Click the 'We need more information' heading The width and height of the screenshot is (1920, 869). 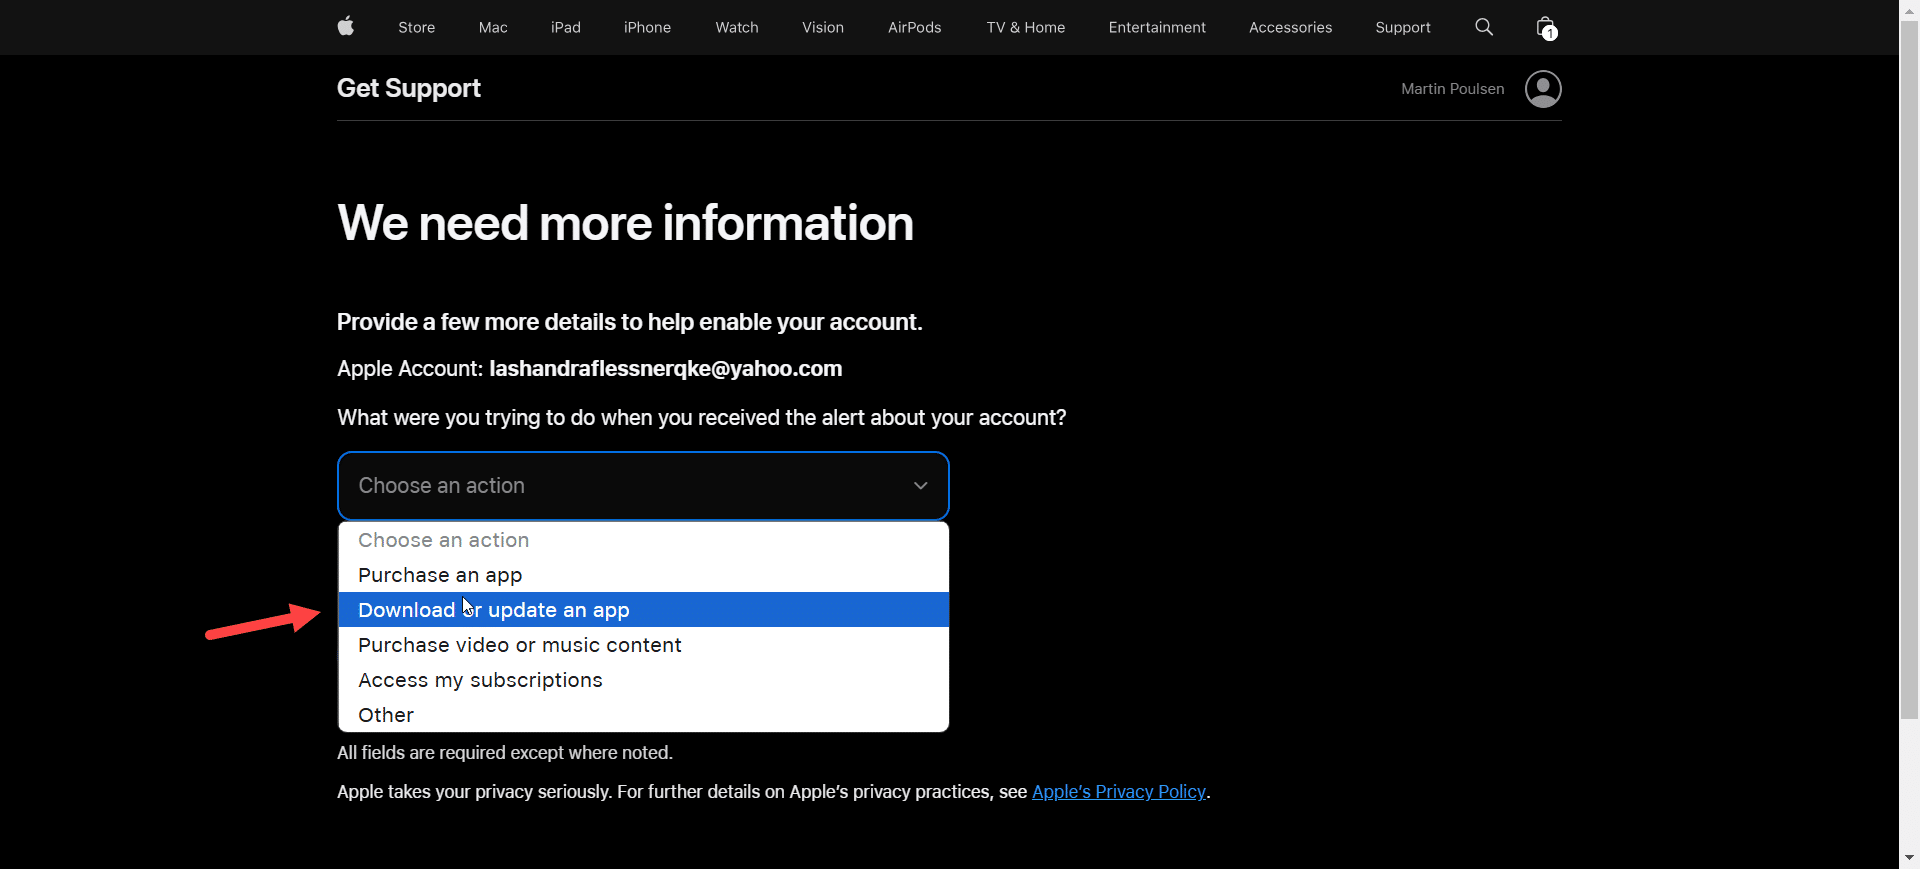pyautogui.click(x=625, y=223)
